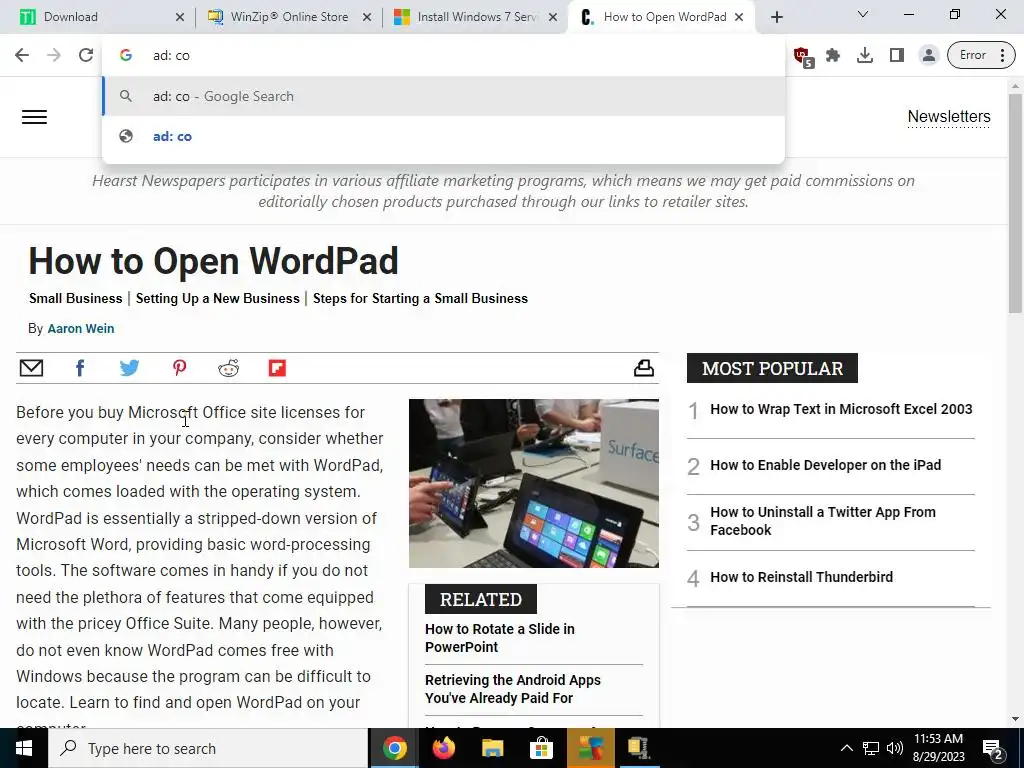
Task: Open How to Reinstall Thunderbird article
Action: (x=801, y=577)
